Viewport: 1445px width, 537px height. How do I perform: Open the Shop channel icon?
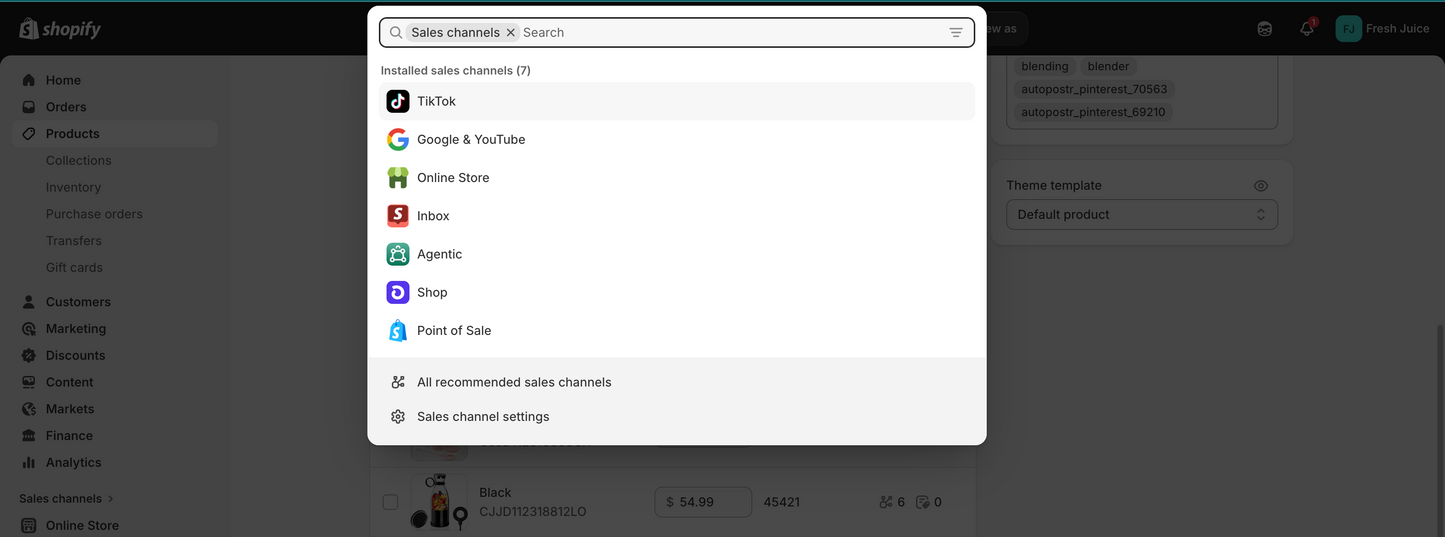pos(398,292)
